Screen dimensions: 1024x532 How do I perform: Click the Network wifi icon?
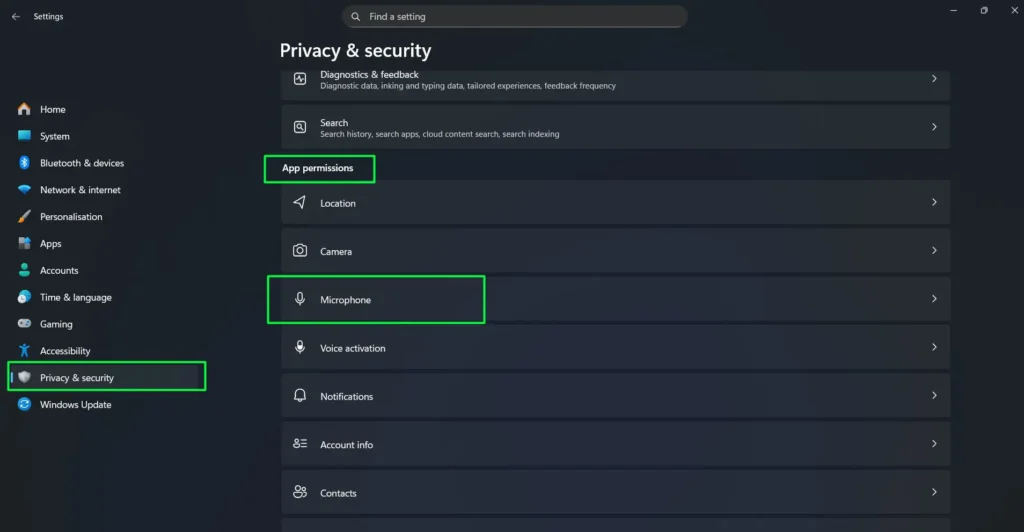(24, 189)
